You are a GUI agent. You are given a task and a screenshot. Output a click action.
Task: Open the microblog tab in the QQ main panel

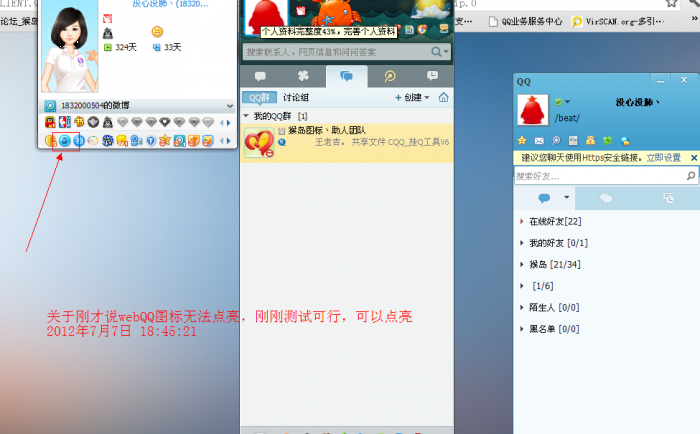(390, 76)
